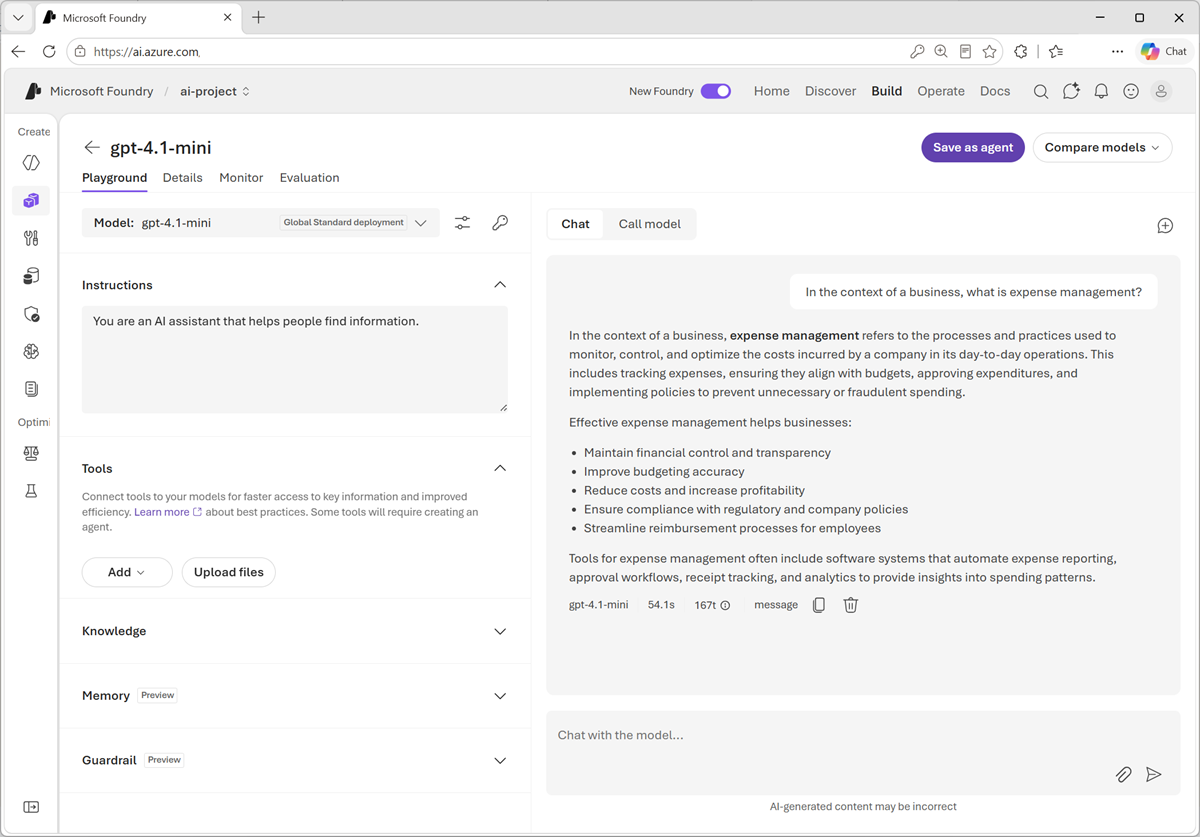
Task: Open the code brackets icon in sidebar
Action: tap(31, 163)
